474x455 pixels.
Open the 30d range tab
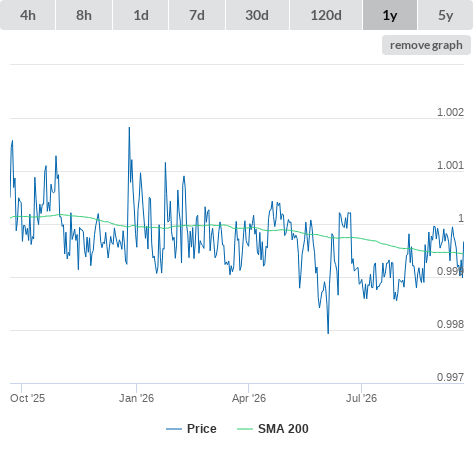pyautogui.click(x=257, y=15)
